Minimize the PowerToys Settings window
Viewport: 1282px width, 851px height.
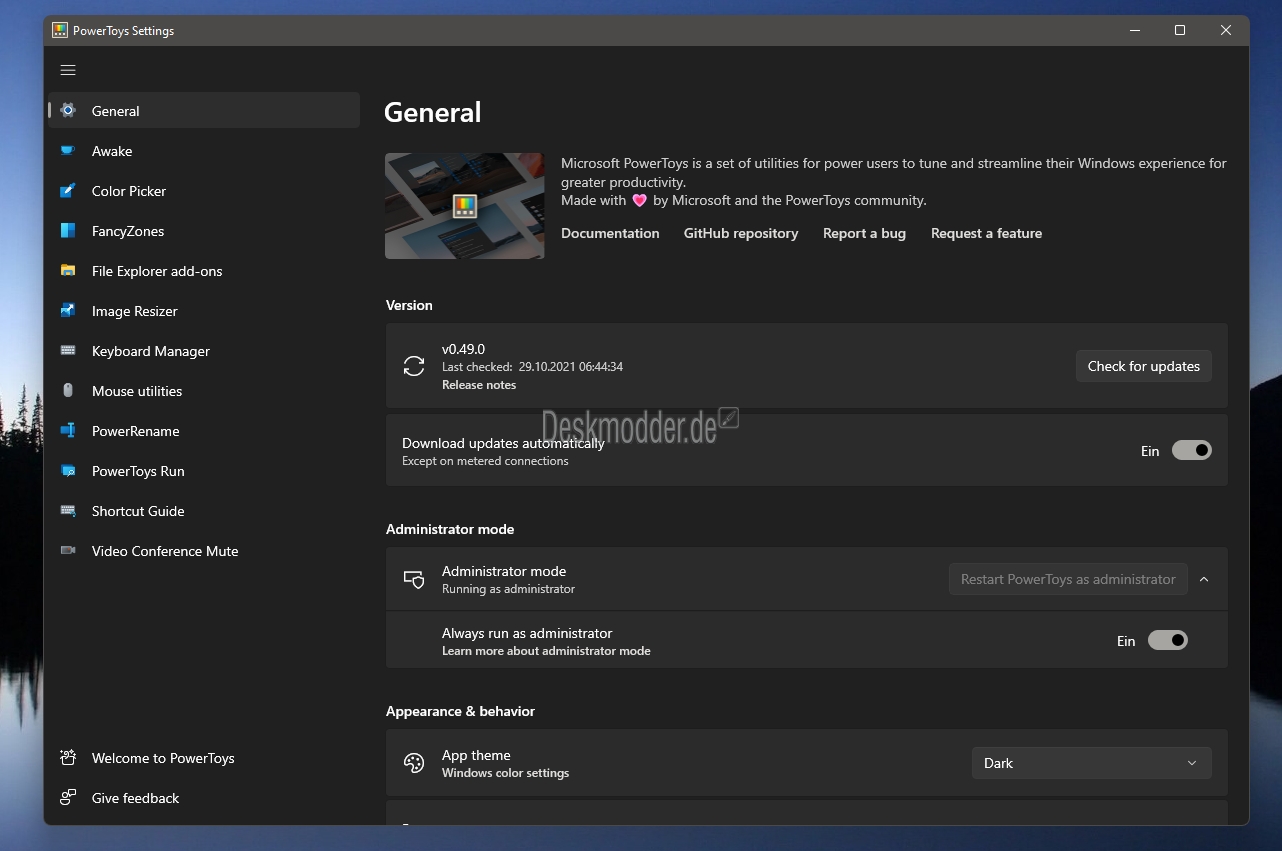[1134, 31]
